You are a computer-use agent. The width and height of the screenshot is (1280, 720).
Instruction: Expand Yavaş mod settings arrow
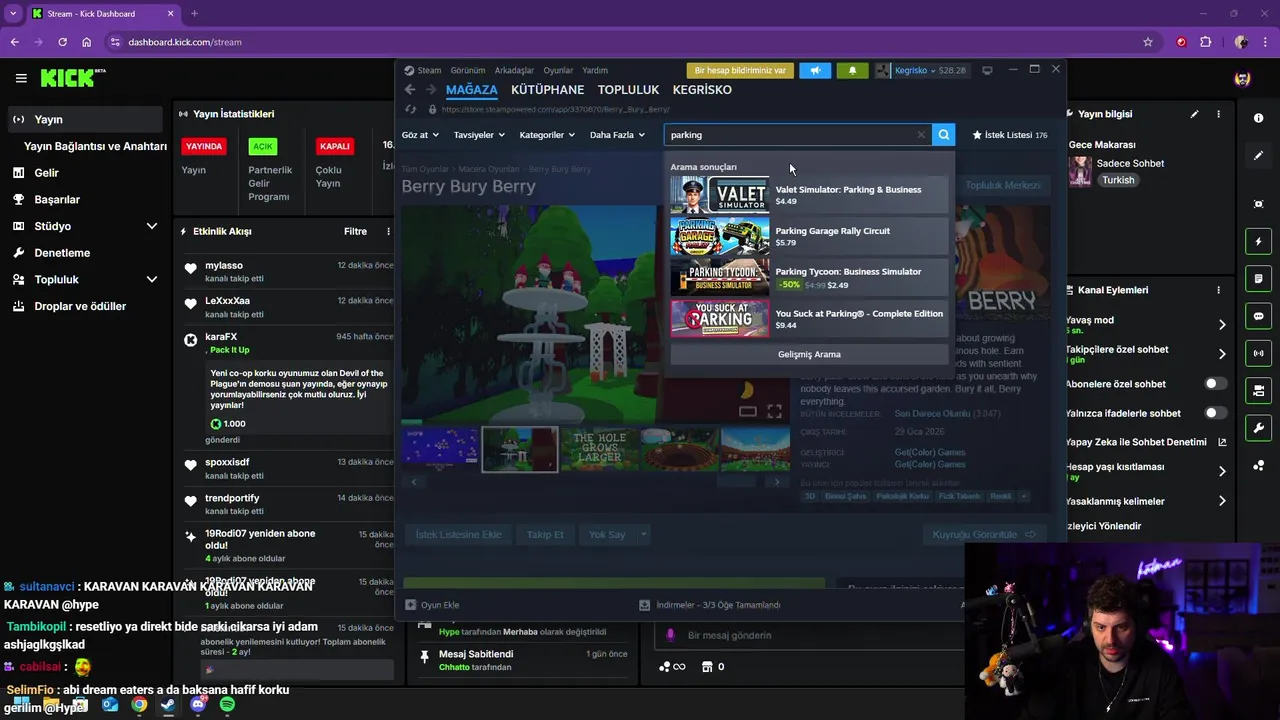click(x=1222, y=325)
